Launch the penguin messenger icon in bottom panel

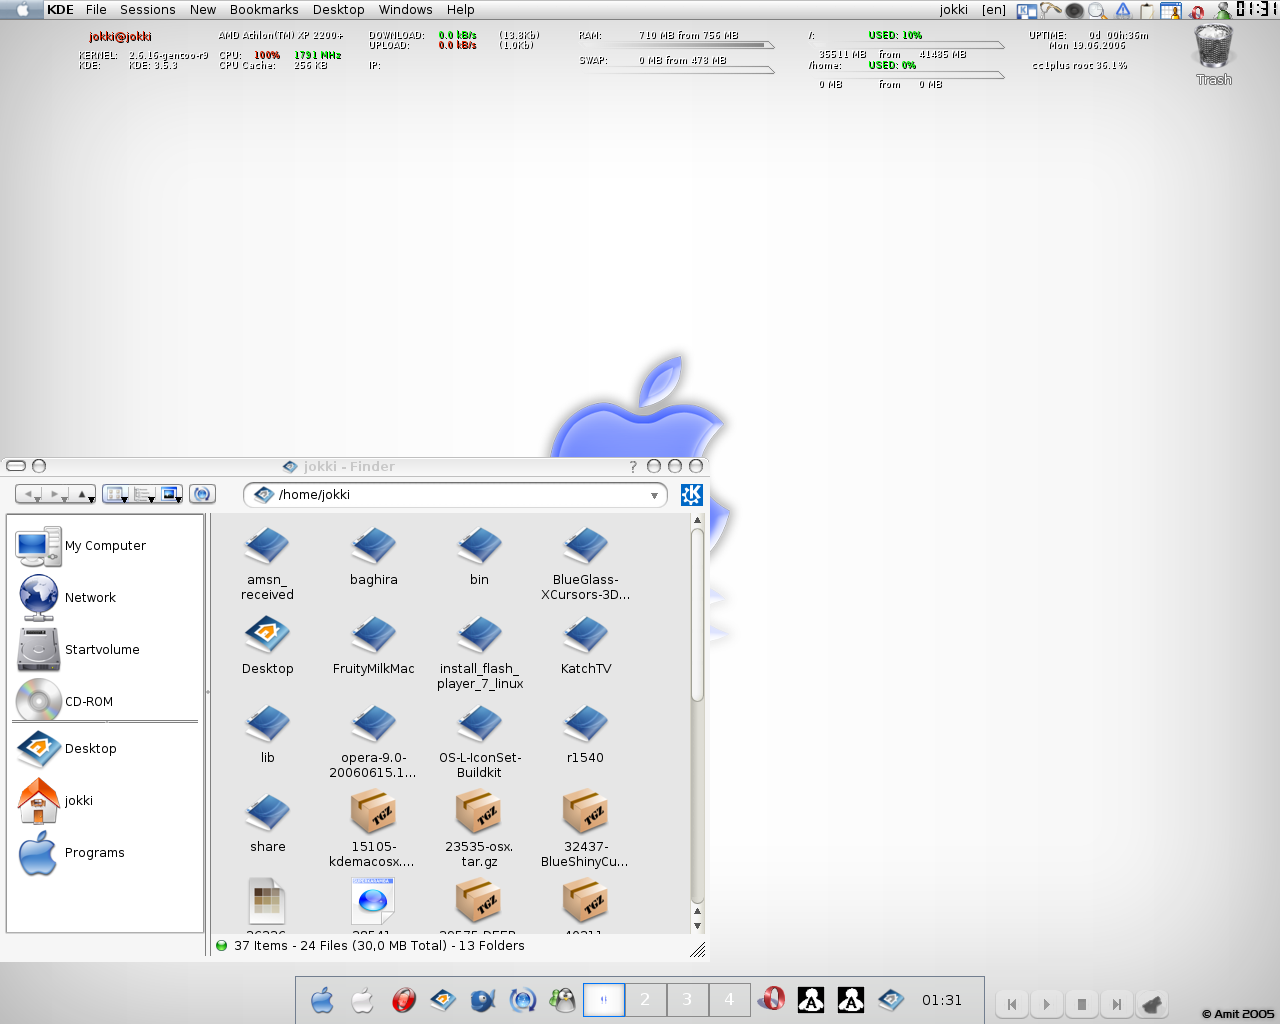click(x=563, y=1000)
